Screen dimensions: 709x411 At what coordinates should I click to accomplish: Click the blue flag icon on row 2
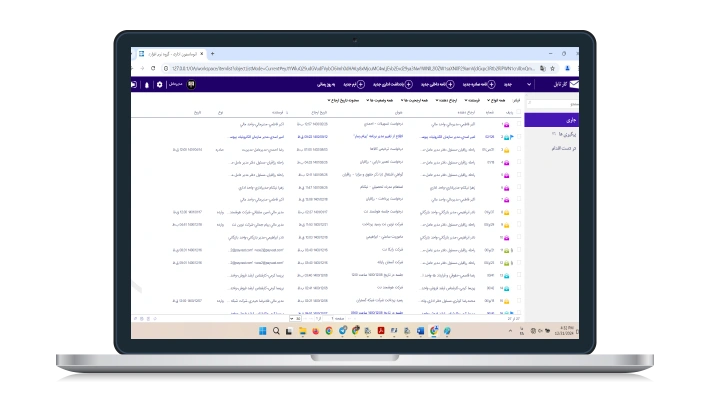click(512, 137)
